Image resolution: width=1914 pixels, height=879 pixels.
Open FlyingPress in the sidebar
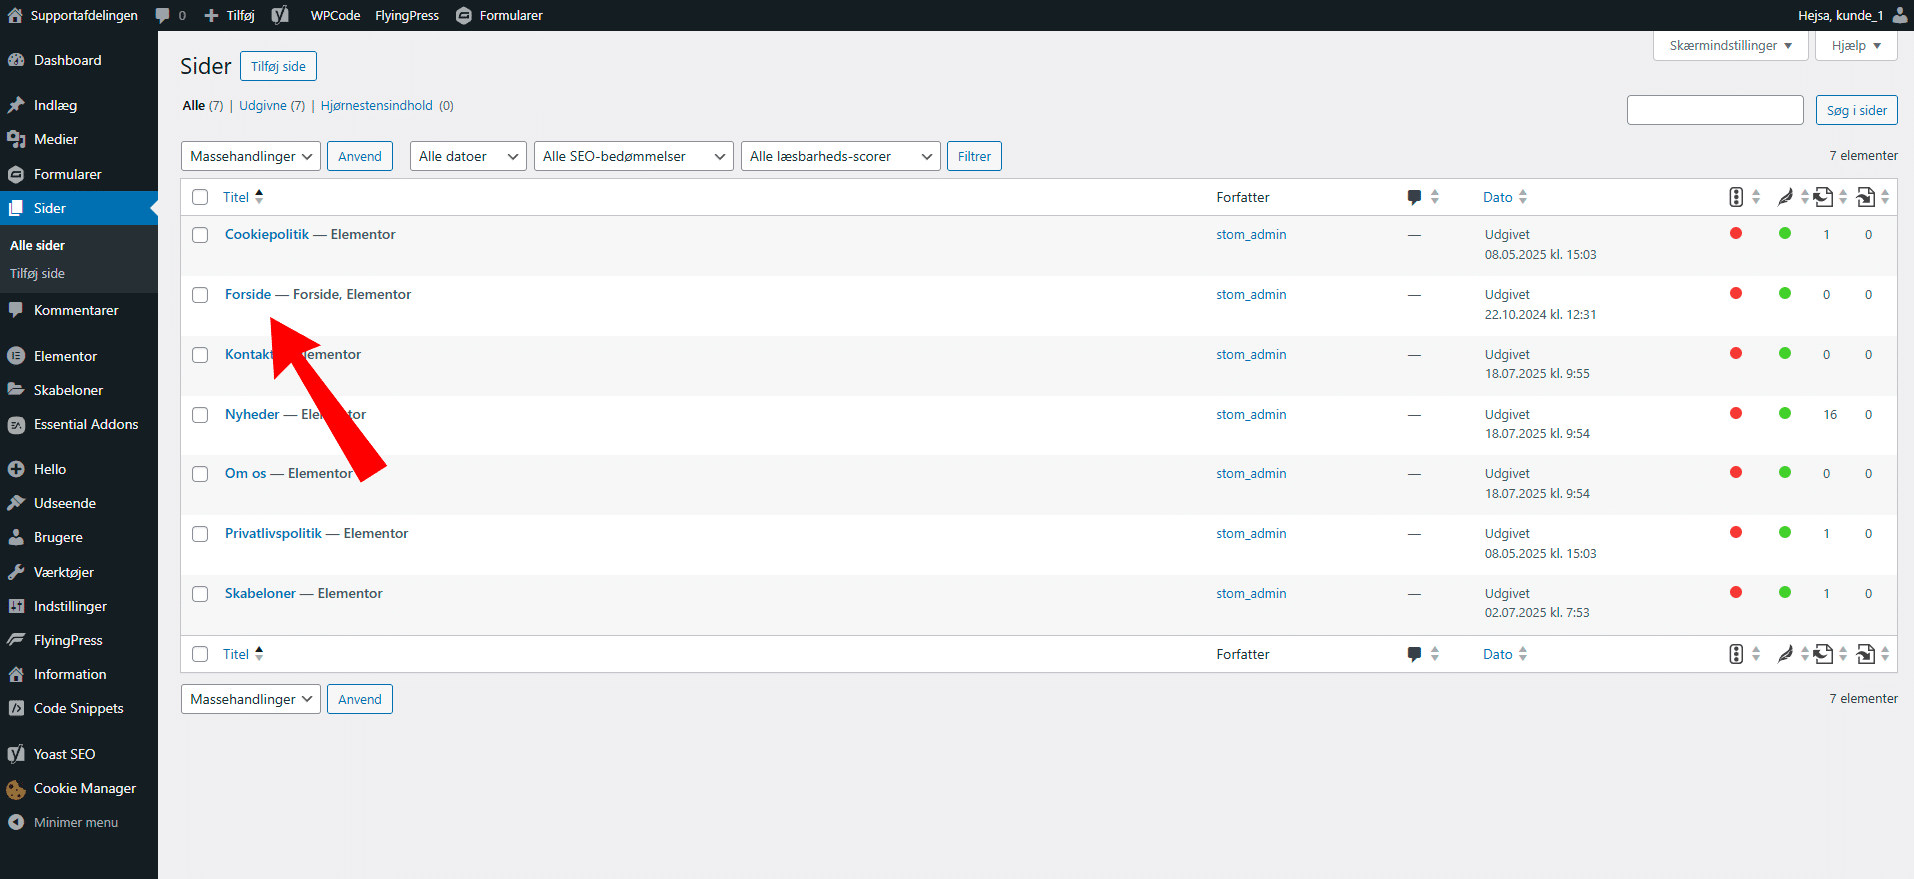[x=68, y=640]
